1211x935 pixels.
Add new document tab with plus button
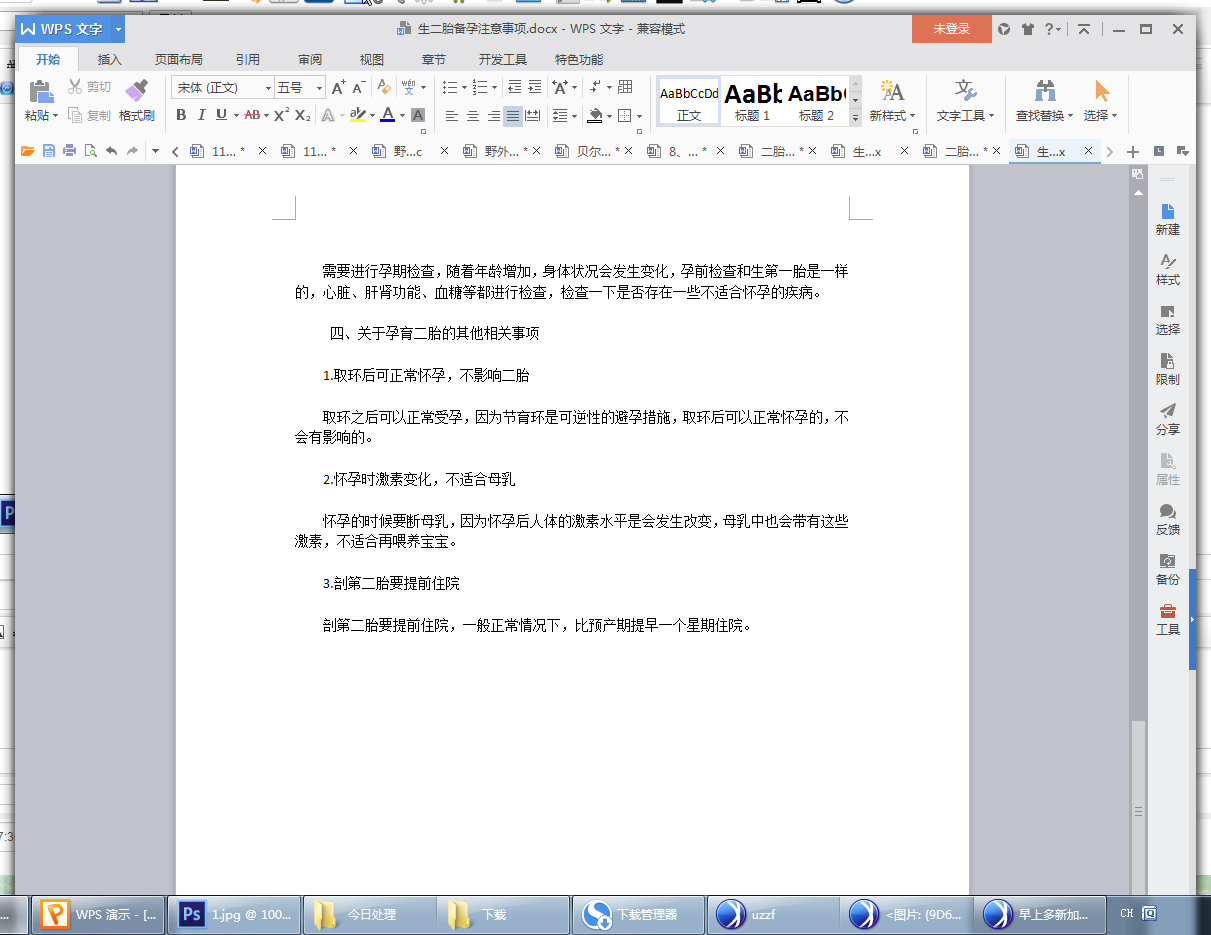coord(1132,151)
